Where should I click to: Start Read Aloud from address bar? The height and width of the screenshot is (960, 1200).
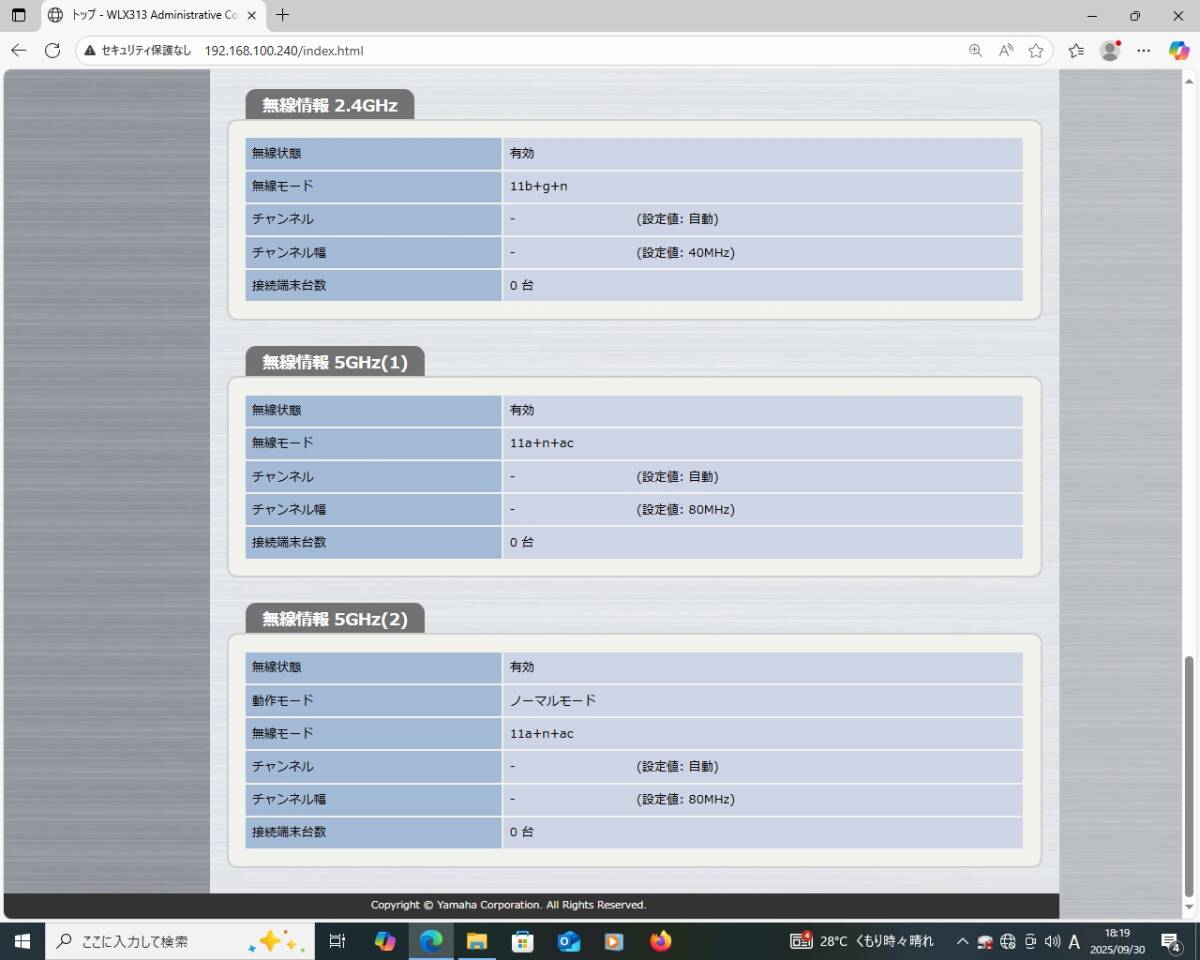1006,50
